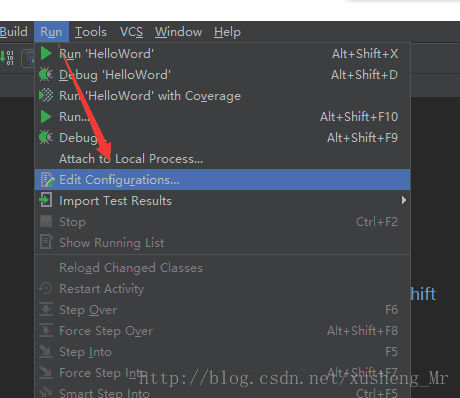Image resolution: width=460 pixels, height=398 pixels.
Task: Choose Run 'HelloWord' with Coverage
Action: coord(222,96)
